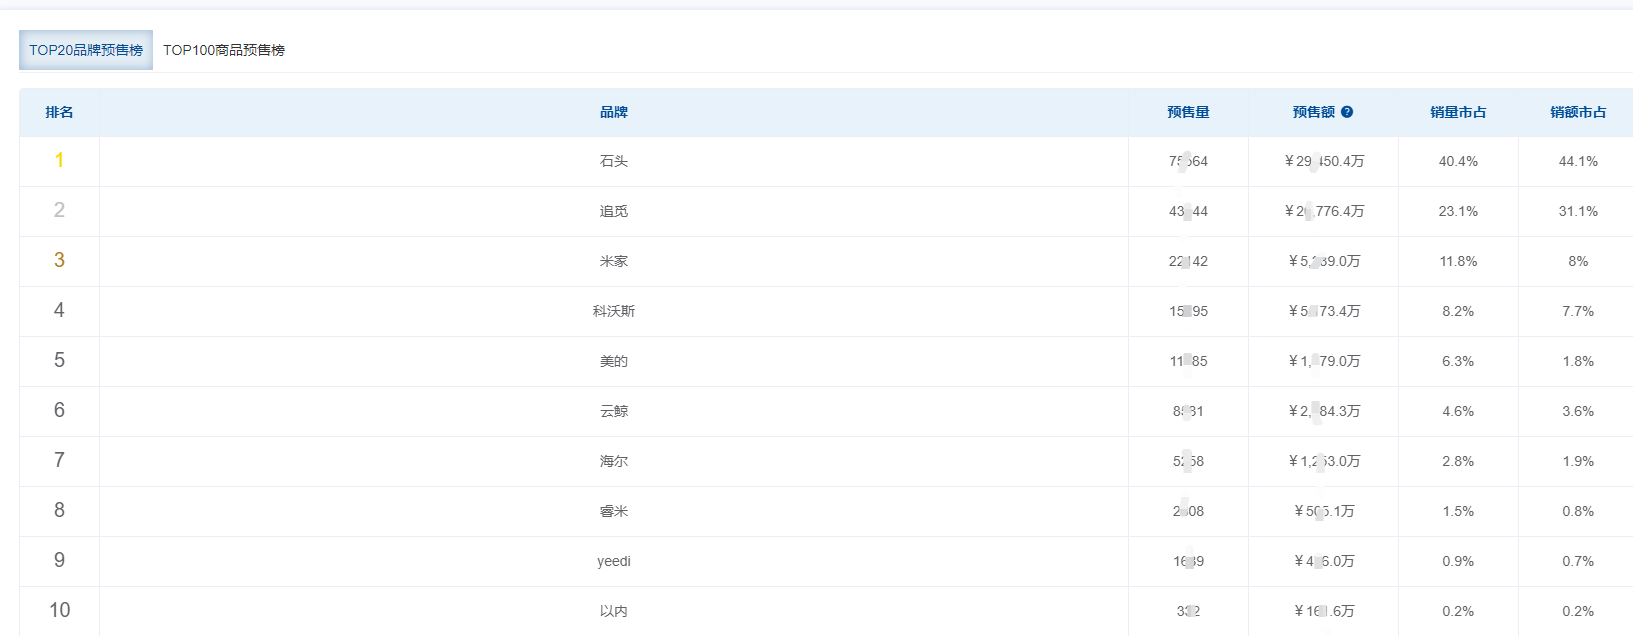Click the presale amount cell for 云鲸
This screenshot has height=636, width=1633.
pos(1324,411)
